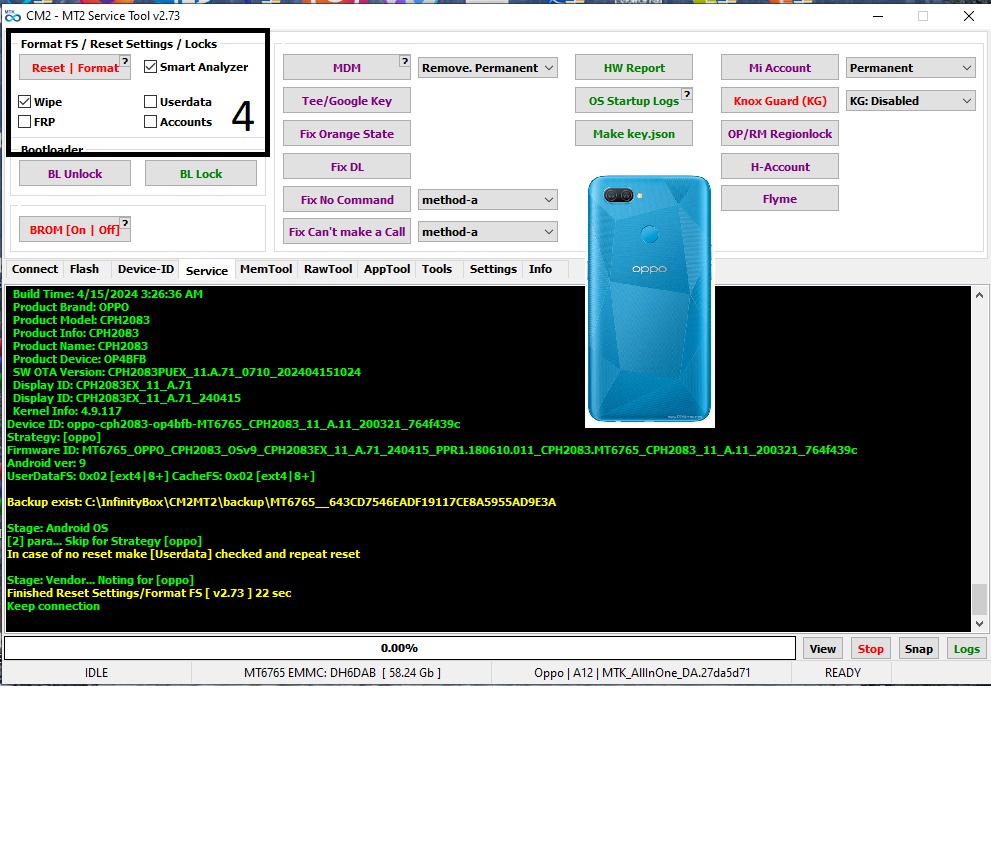
Task: Switch to the AppTool tab
Action: pos(387,269)
